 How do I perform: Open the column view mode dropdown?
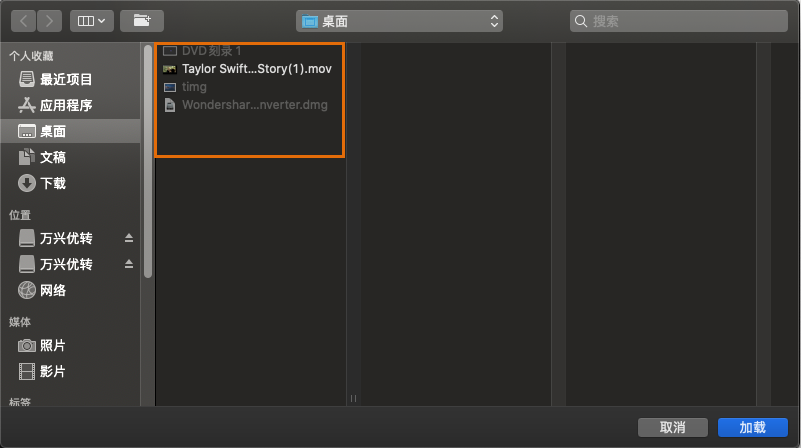click(91, 20)
